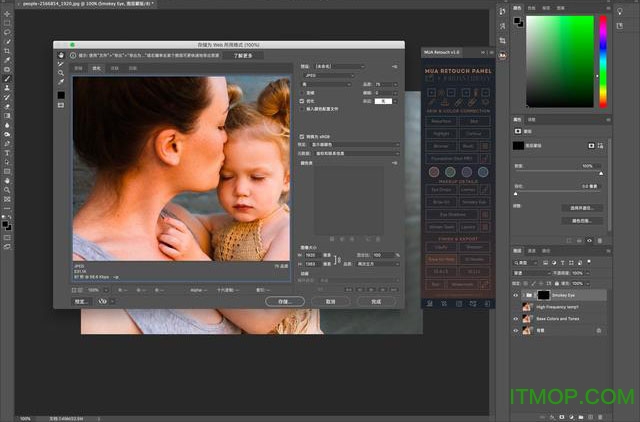This screenshot has height=422, width=640.
Task: Open the Preview color profile dropdown
Action: pyautogui.click(x=355, y=145)
